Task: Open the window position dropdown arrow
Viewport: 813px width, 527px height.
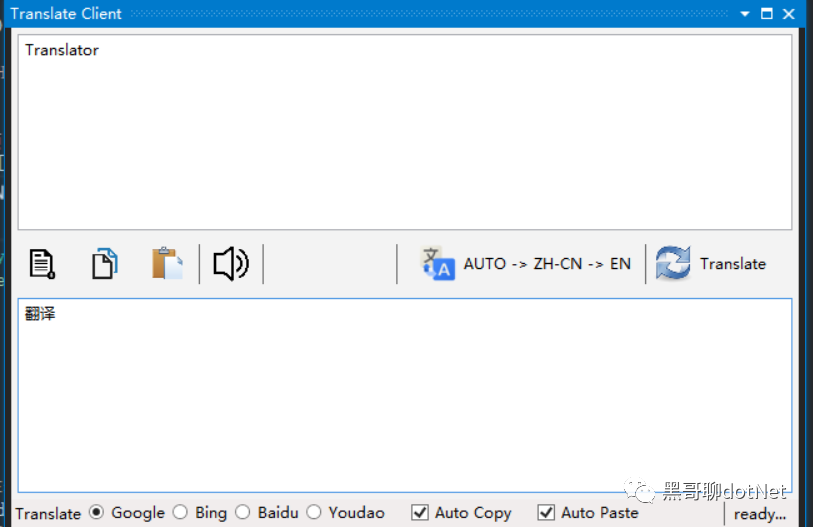Action: pos(745,14)
